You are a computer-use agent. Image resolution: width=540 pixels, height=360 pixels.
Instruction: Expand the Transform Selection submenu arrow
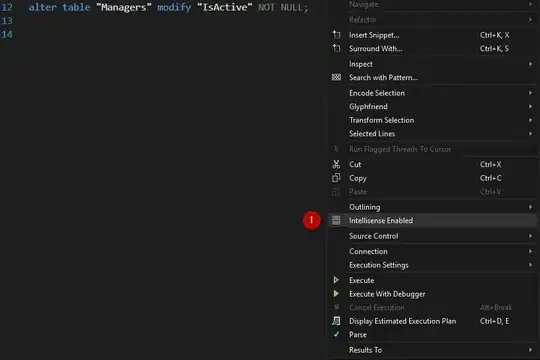530,120
